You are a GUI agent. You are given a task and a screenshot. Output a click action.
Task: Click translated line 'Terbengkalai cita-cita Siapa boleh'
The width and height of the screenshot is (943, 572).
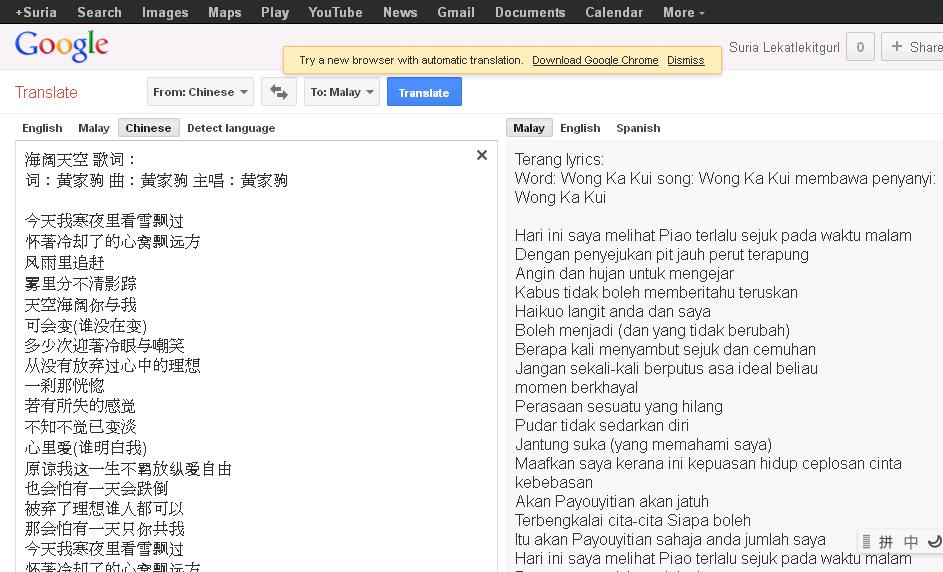633,520
